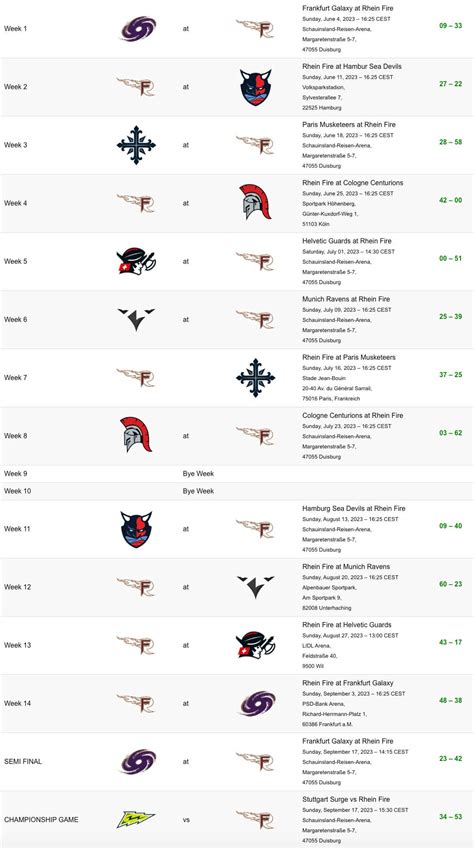The height and width of the screenshot is (848, 474).
Task: Select the 'Rhein Fire at Frankfurt Galaxy' game title
Action: pos(347,683)
